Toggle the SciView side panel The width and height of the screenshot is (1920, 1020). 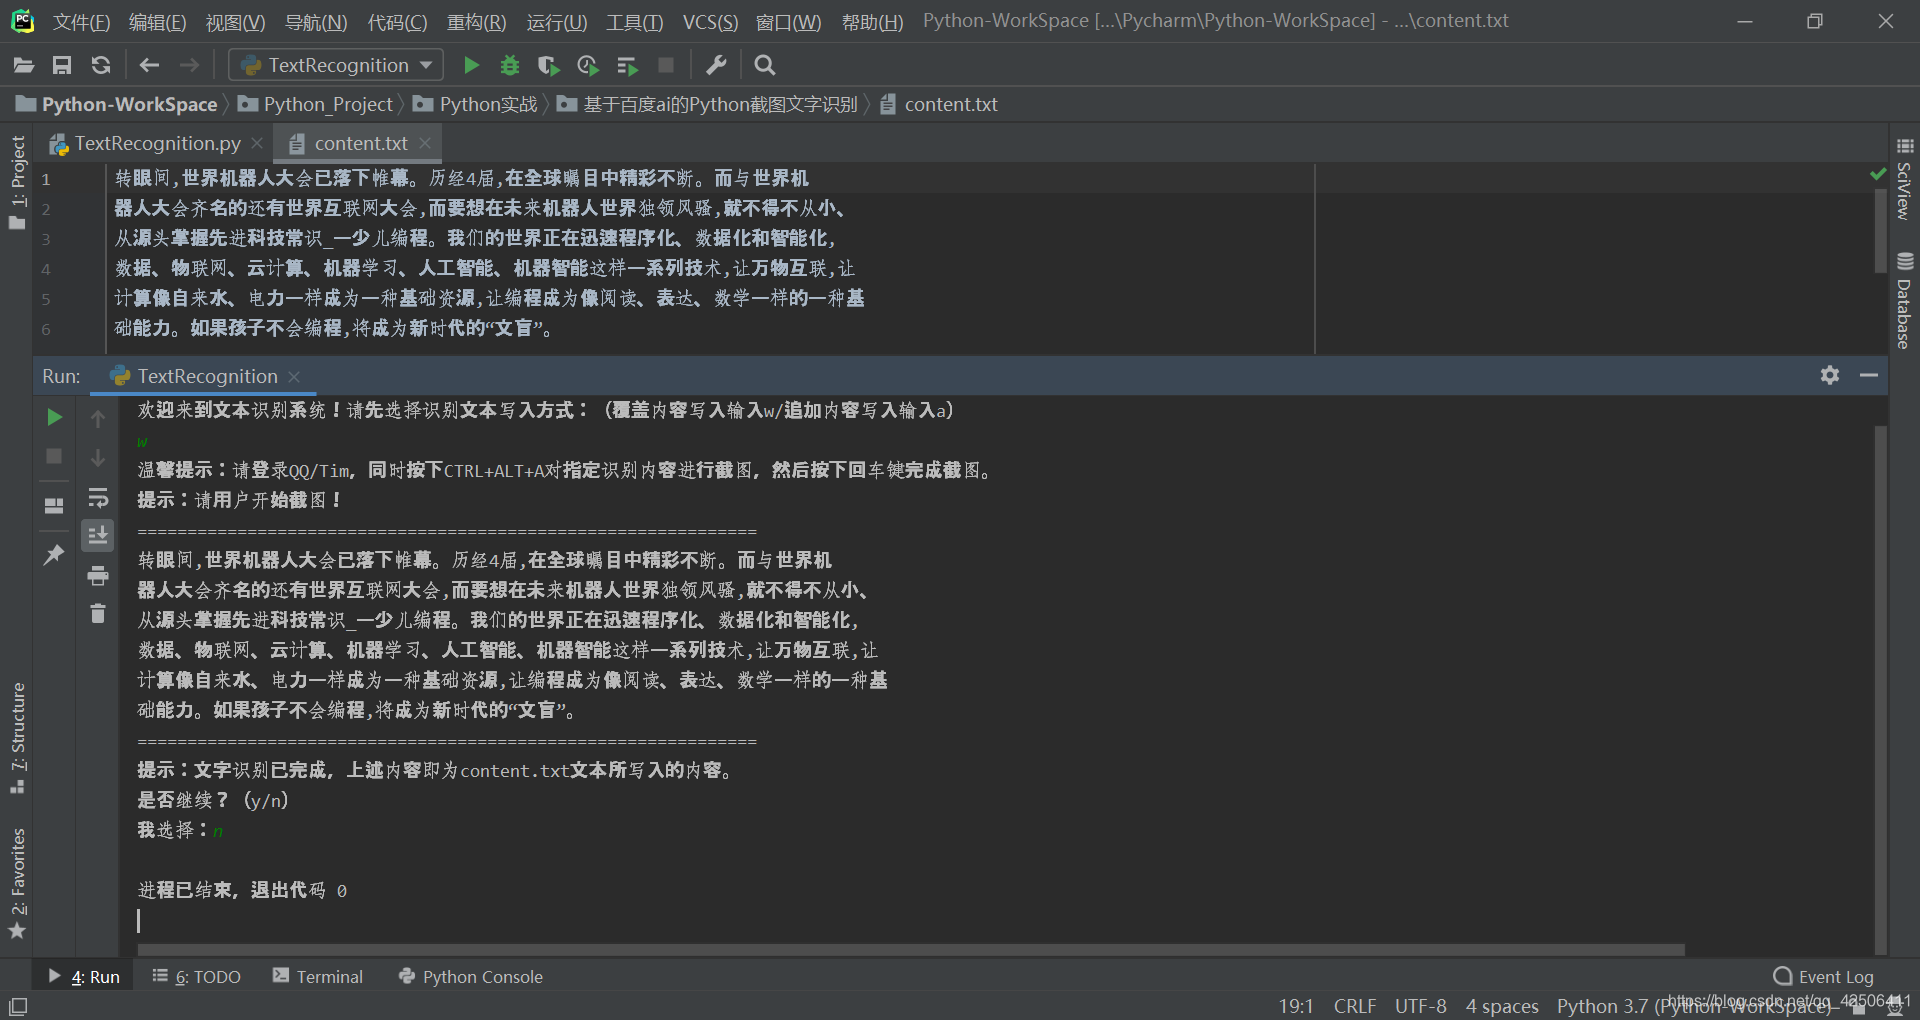tap(1904, 179)
